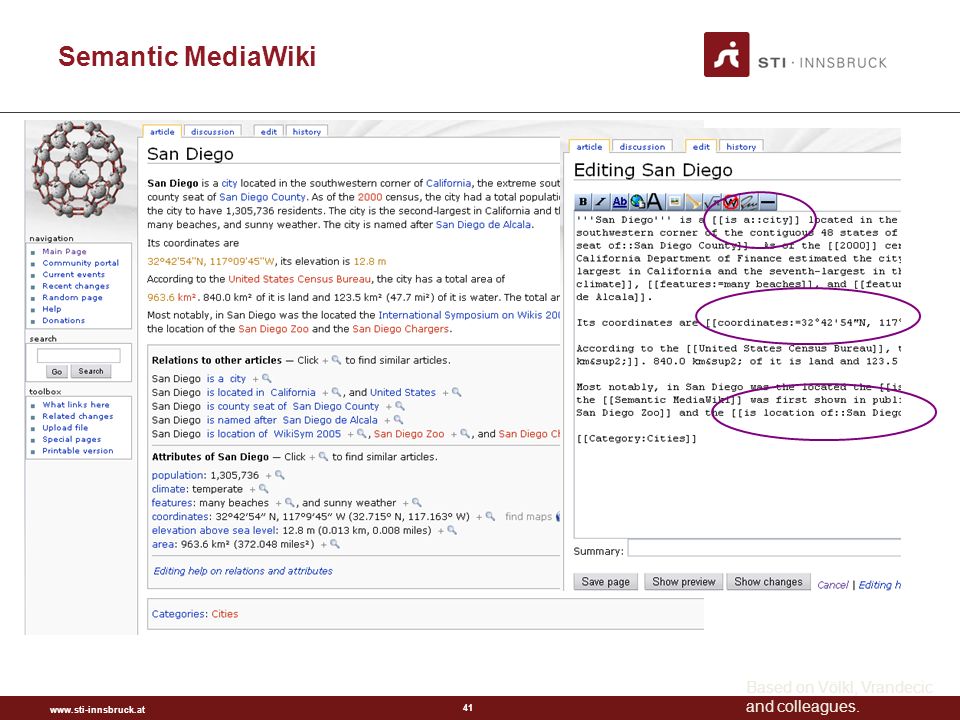Viewport: 960px width, 720px height.
Task: Open What links here in toolbox
Action: click(76, 405)
